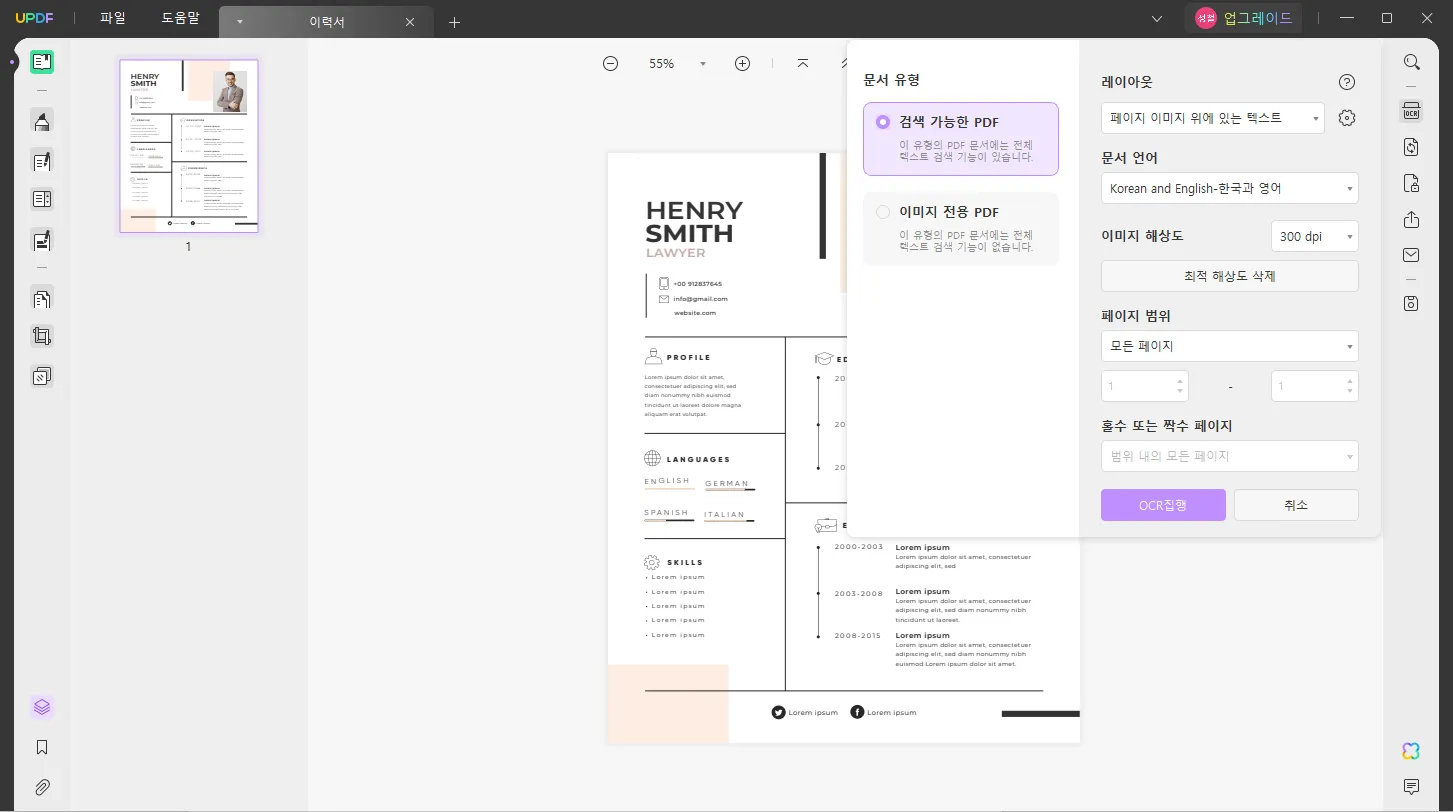Screen dimensions: 1453x812
Task: Click the zoom in plus icon
Action: click(742, 63)
